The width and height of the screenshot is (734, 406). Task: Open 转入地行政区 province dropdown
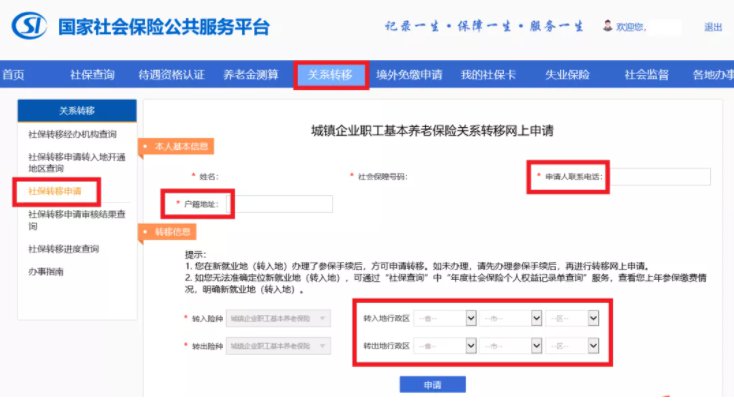[x=445, y=318]
